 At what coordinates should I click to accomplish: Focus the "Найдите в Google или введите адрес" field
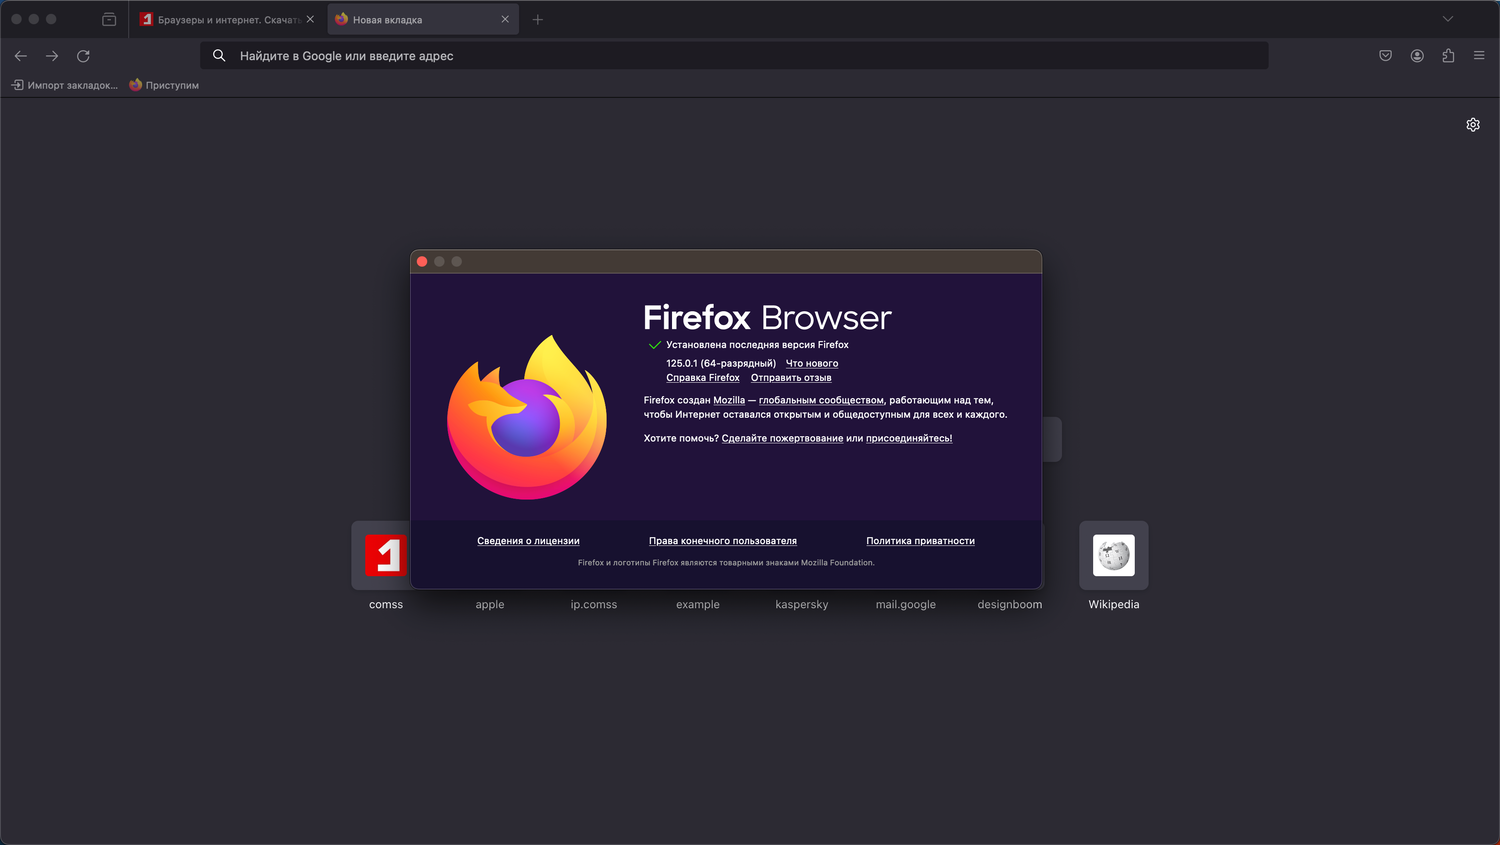[734, 56]
